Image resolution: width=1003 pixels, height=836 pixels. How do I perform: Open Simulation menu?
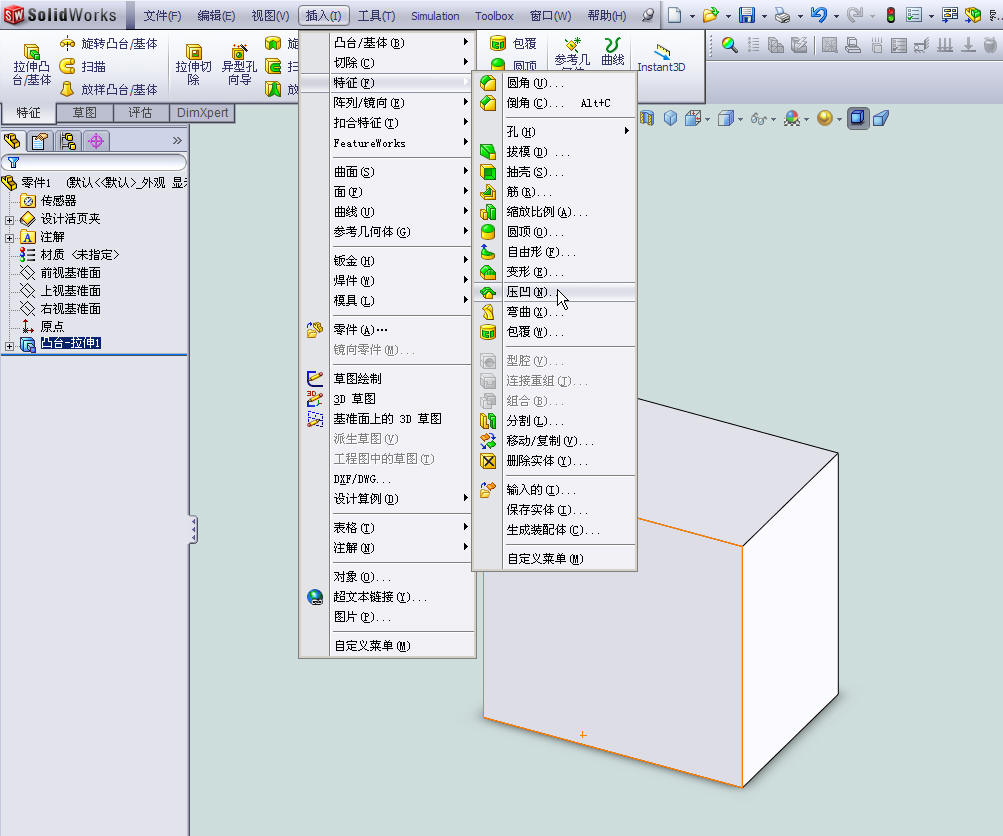tap(435, 15)
